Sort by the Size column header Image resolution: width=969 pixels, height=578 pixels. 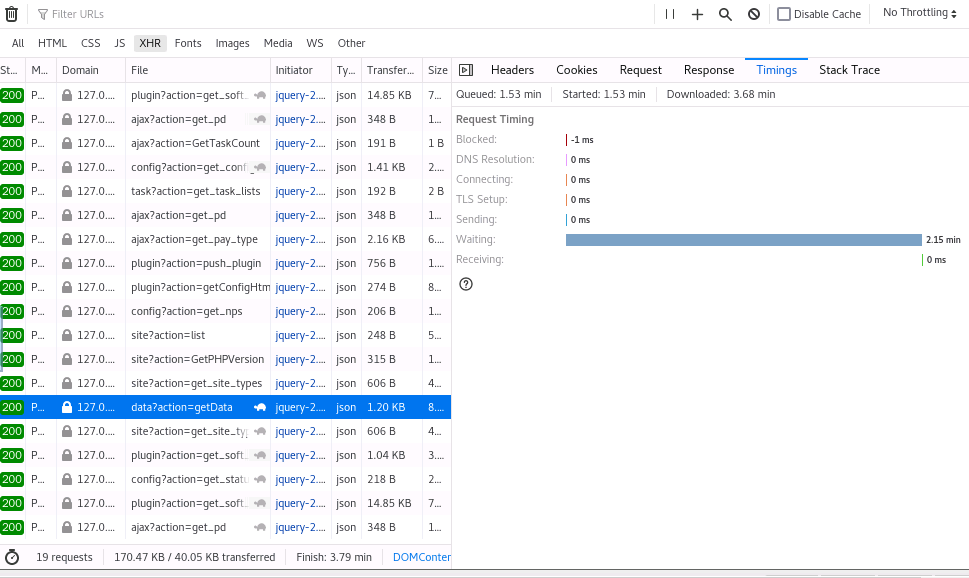click(437, 70)
